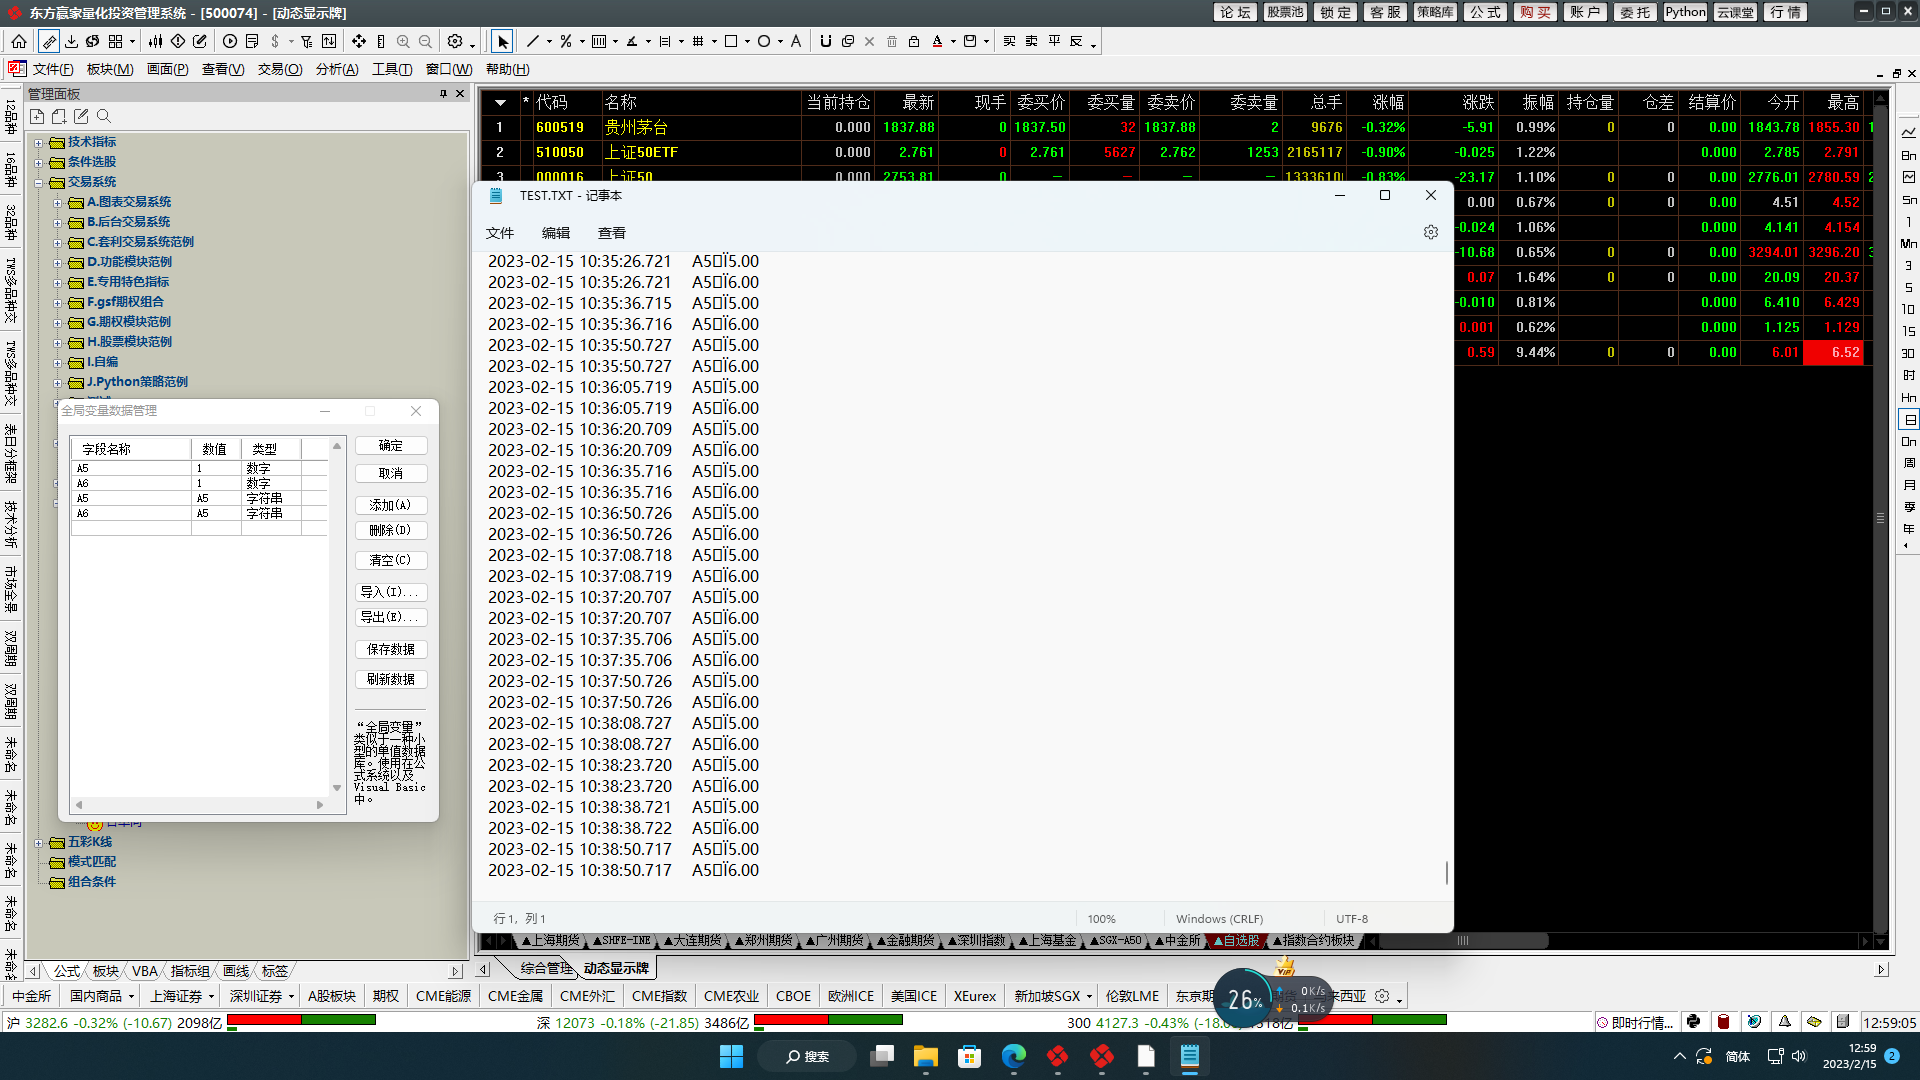This screenshot has height=1080, width=1920.
Task: Click 删除(D) button in variable dialog
Action: pyautogui.click(x=390, y=531)
